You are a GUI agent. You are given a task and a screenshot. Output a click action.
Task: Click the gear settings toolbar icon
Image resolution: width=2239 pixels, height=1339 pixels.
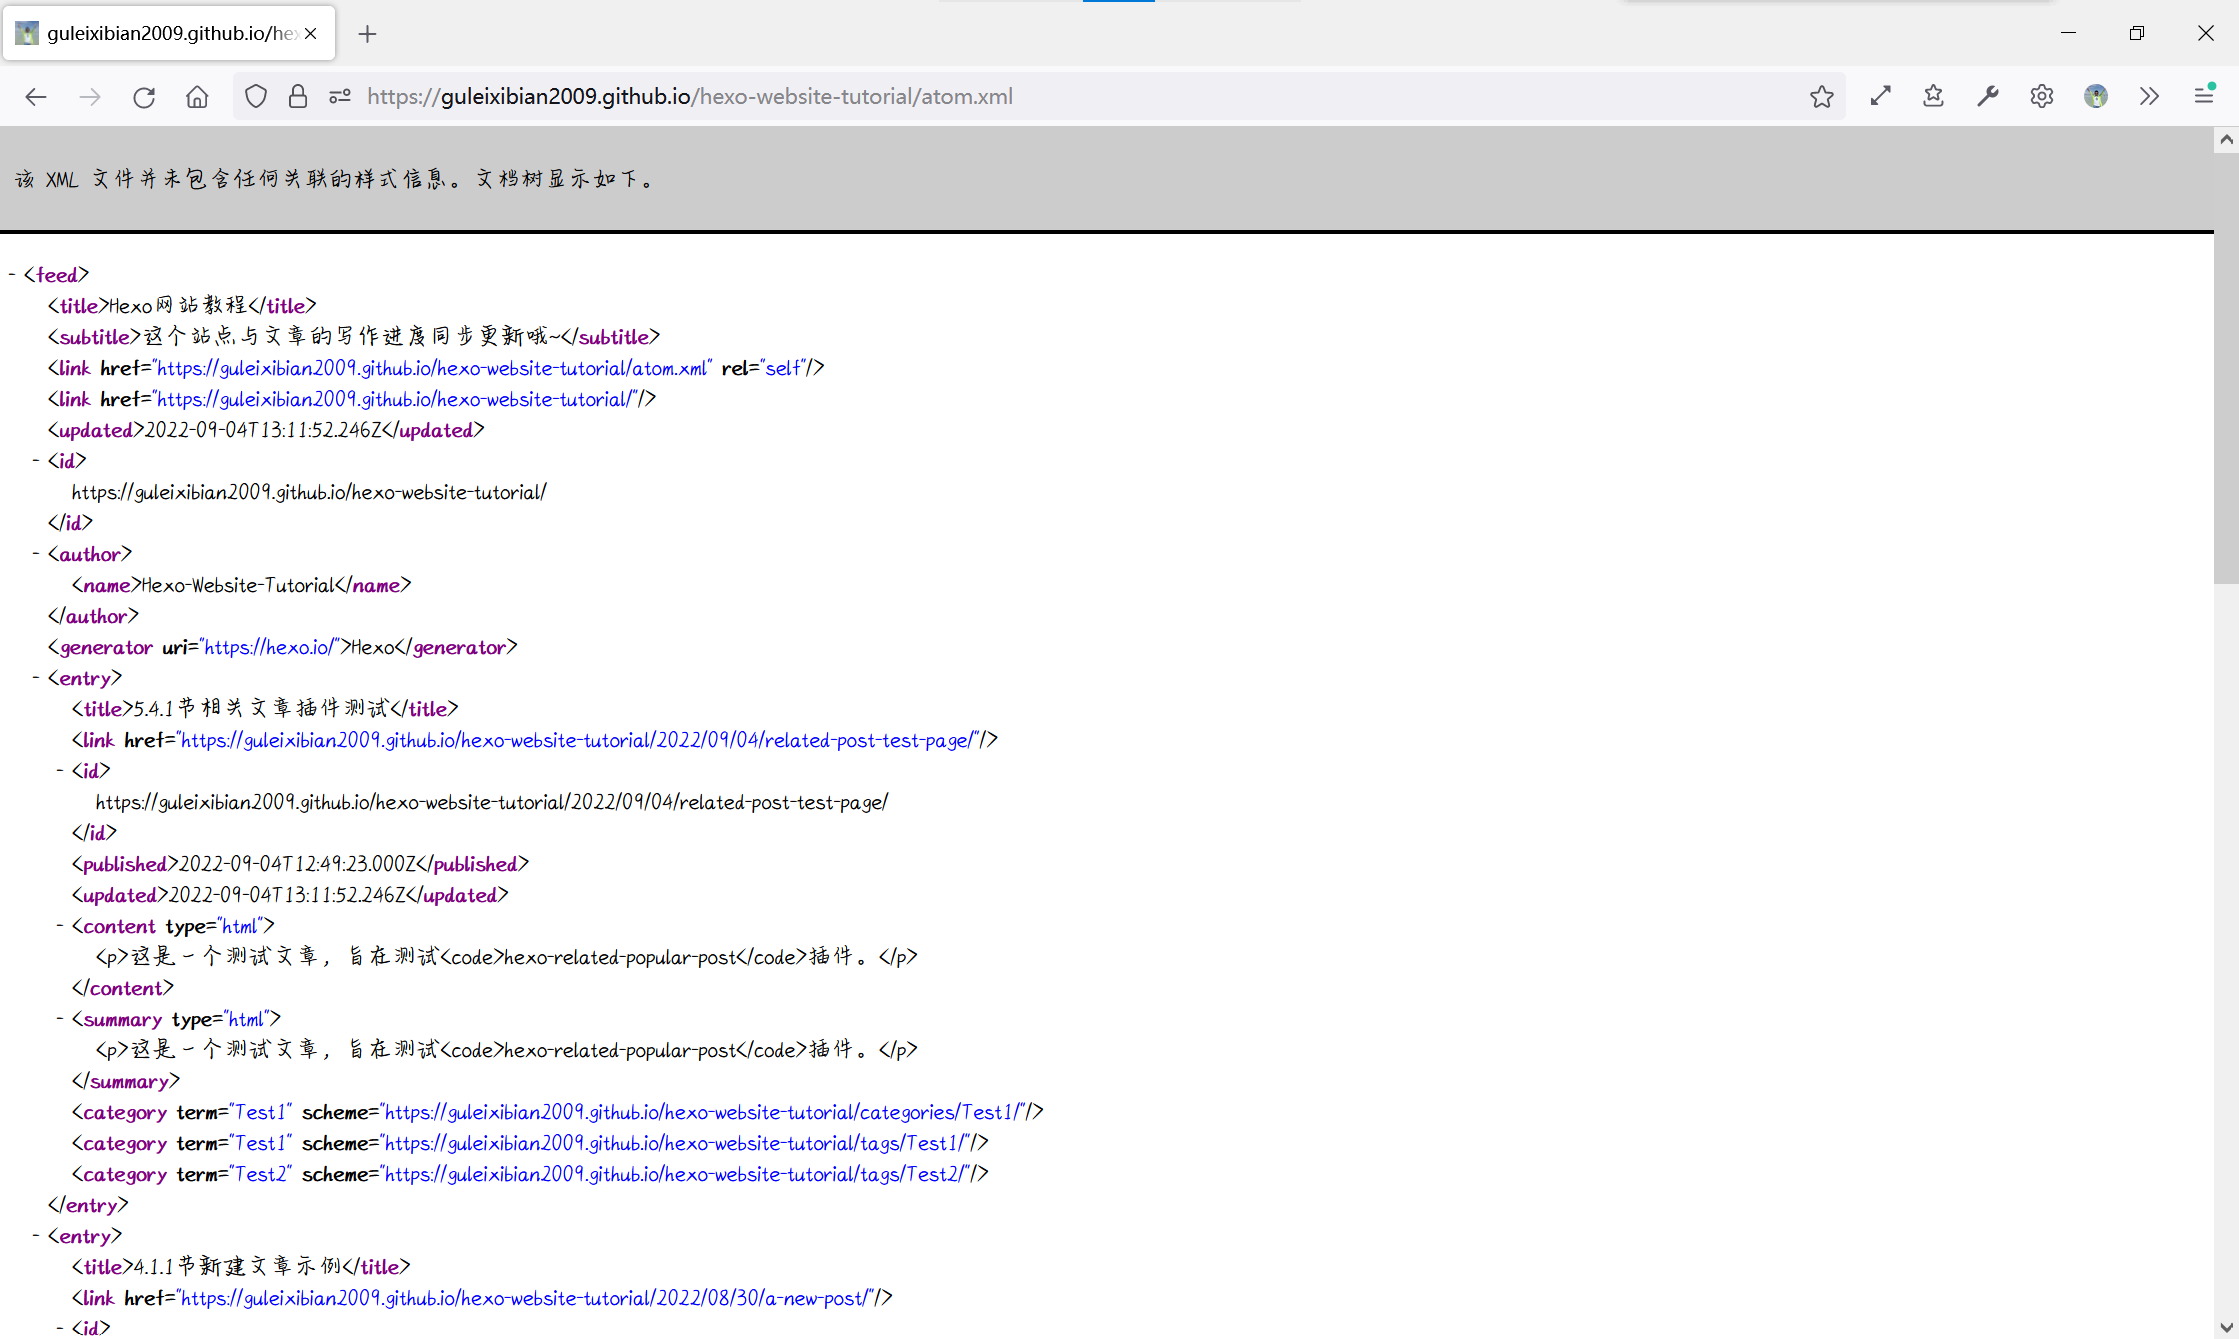(2041, 97)
